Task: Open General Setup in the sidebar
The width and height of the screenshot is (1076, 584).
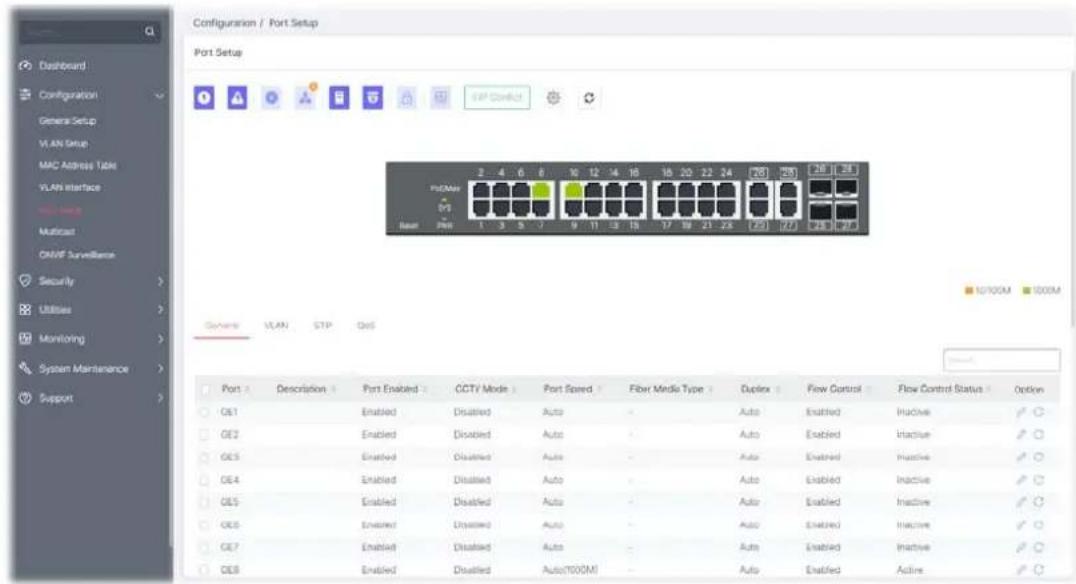Action: tap(67, 121)
